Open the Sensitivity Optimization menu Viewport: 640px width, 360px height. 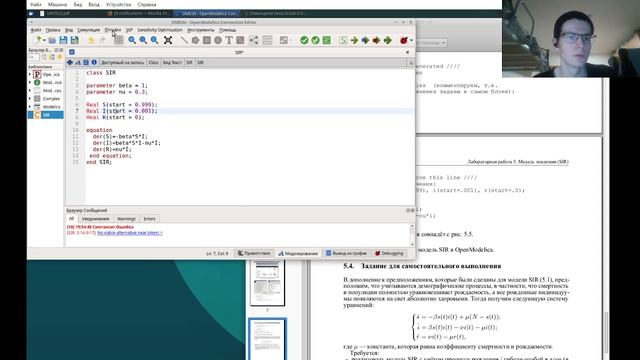coord(160,30)
